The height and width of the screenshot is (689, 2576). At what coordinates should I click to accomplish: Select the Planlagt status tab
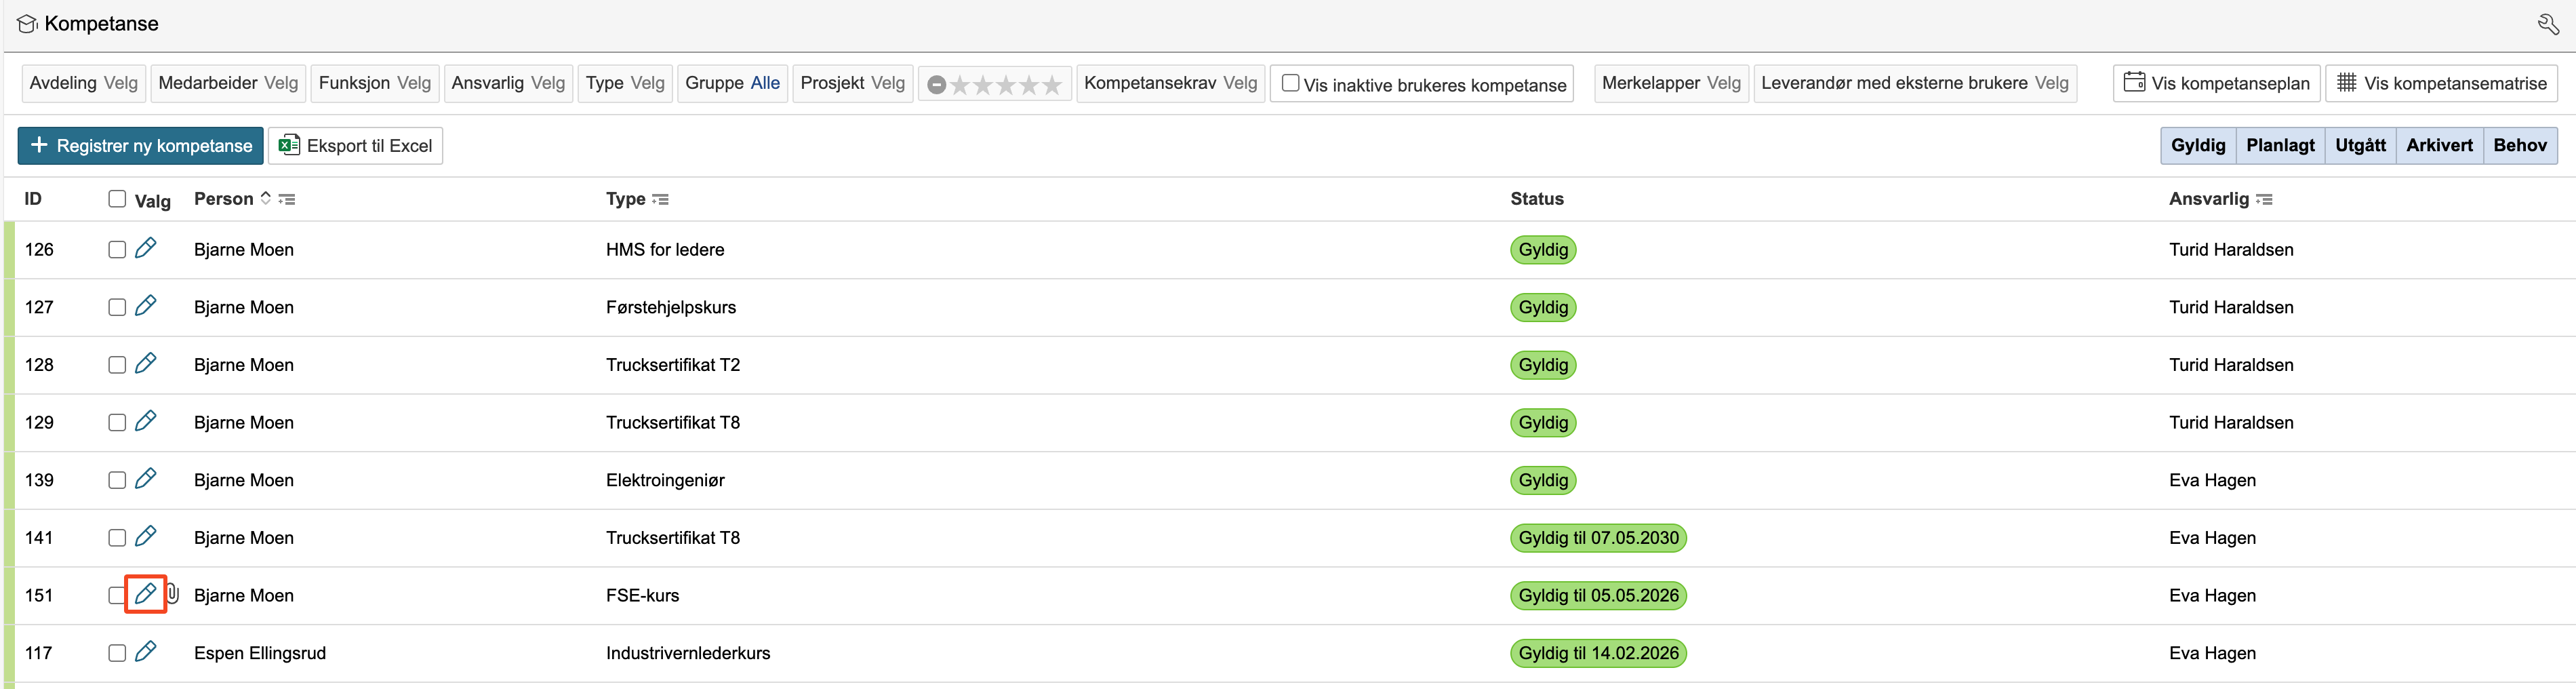coord(2279,145)
